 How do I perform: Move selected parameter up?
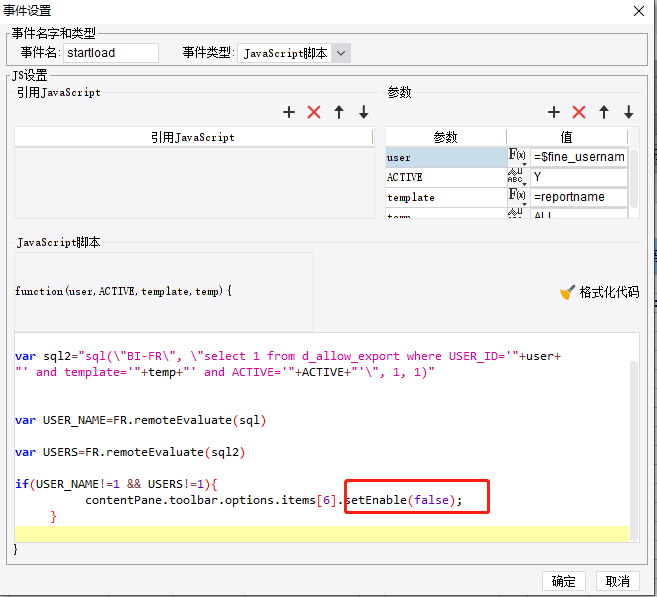coord(604,112)
